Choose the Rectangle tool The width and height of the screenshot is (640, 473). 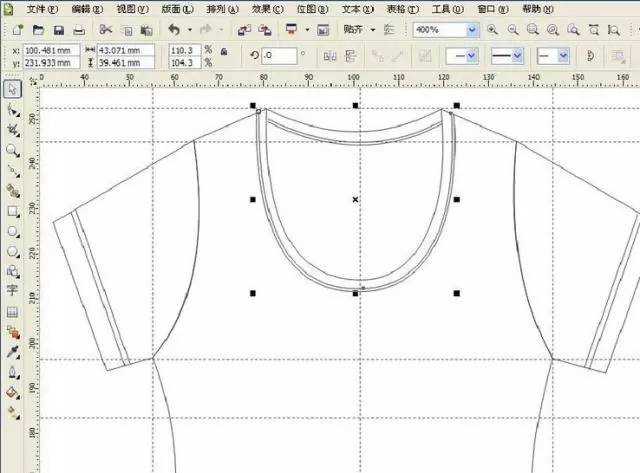pyautogui.click(x=13, y=211)
